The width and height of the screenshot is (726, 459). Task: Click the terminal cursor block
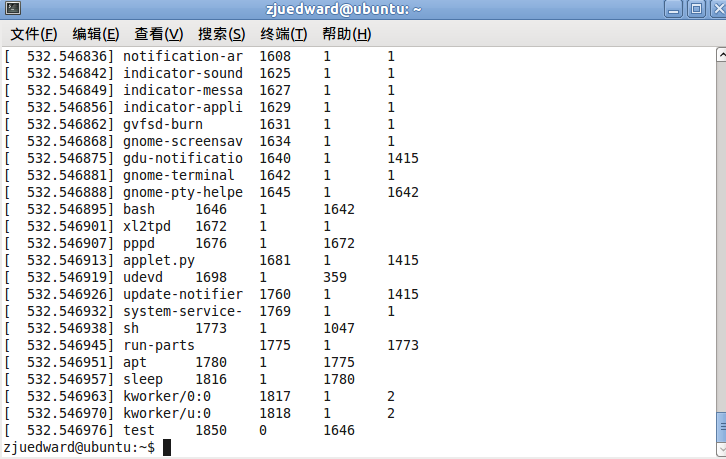(167, 447)
